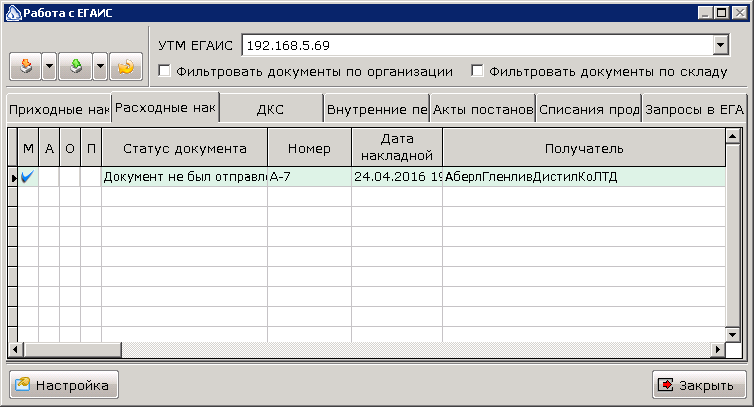Toggle the blue checkmark in the A-7 row
This screenshot has height=407, width=754.
28,177
